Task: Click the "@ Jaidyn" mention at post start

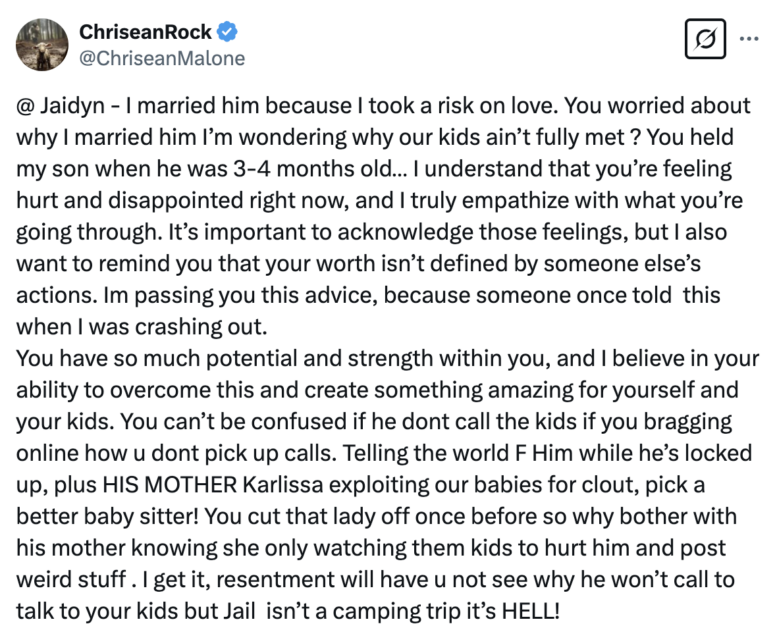Action: 60,106
